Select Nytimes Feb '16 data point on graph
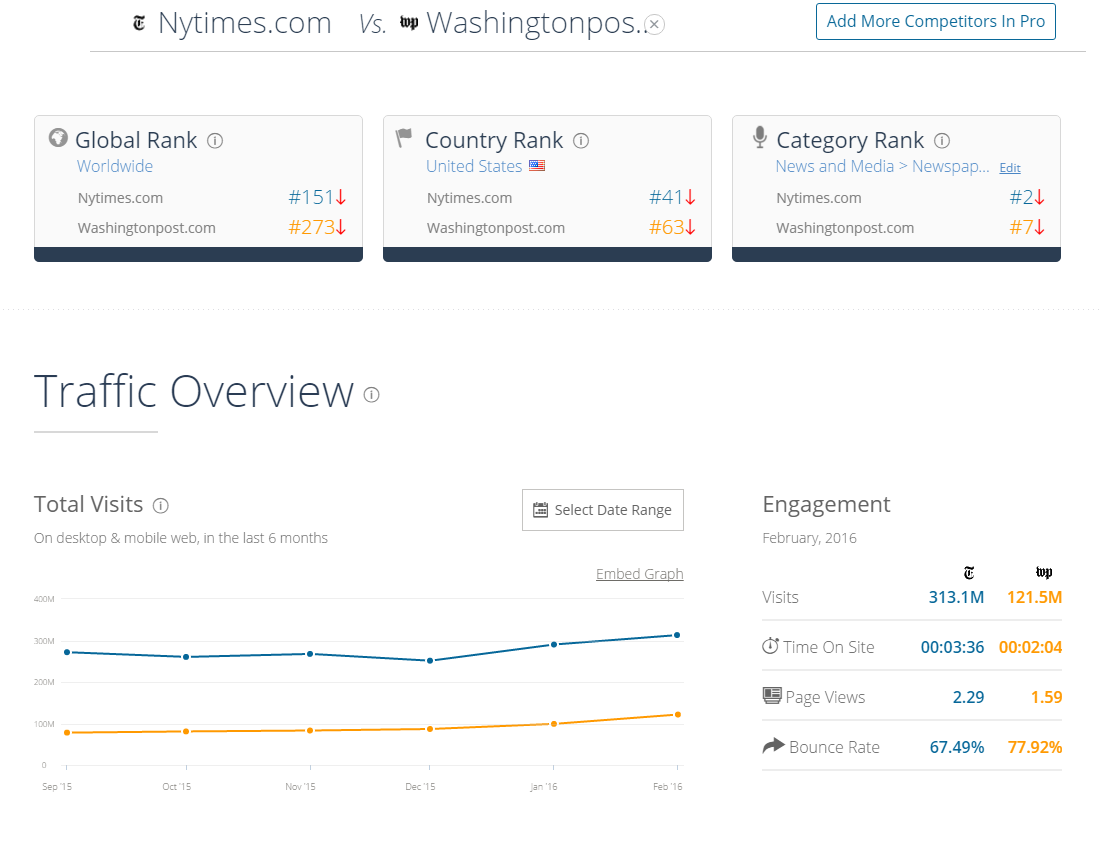This screenshot has width=1099, height=844. tap(676, 635)
